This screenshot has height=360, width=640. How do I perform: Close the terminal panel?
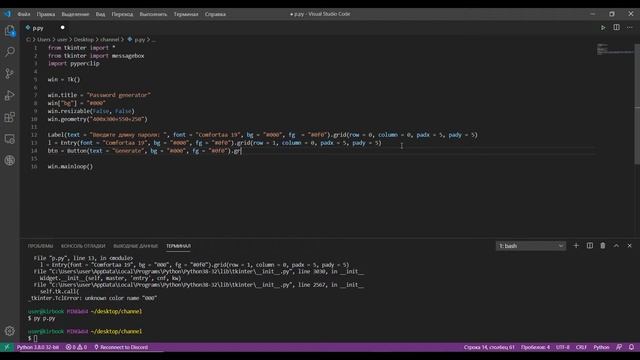(x=629, y=246)
